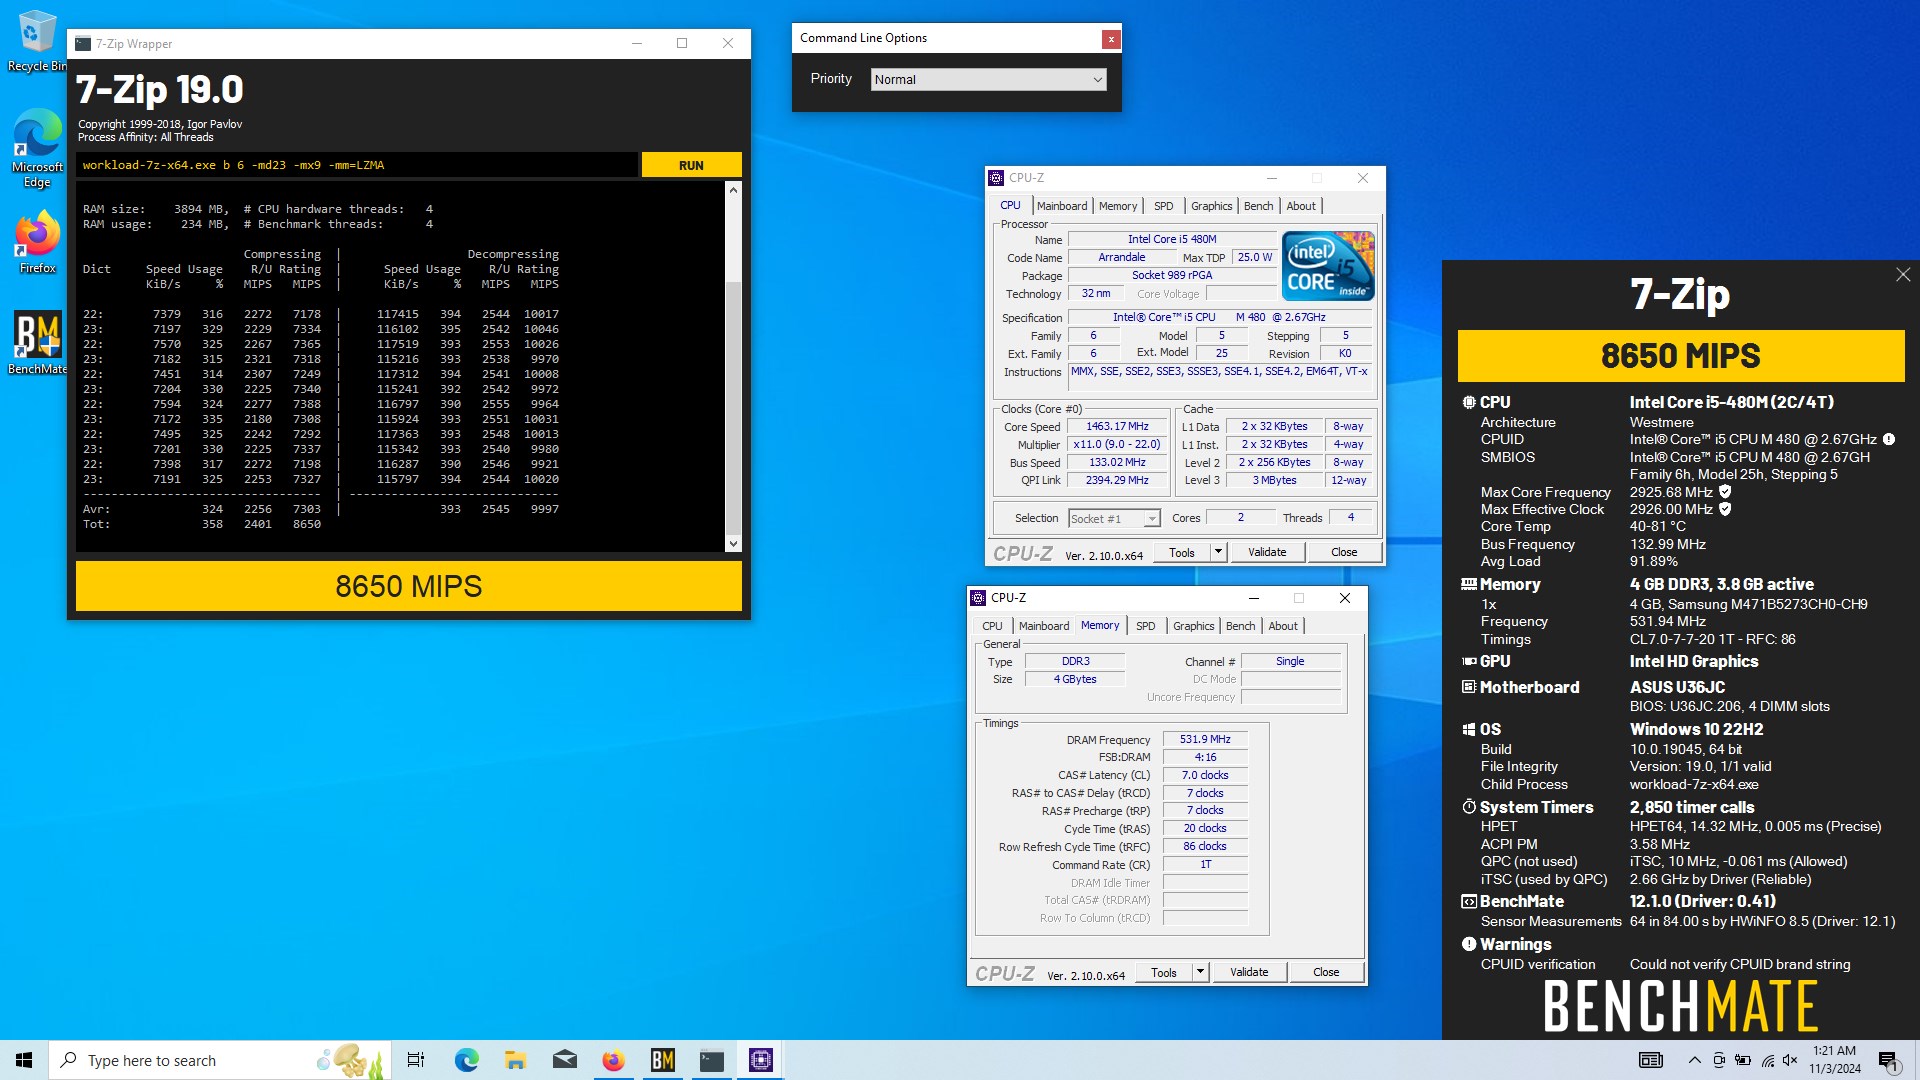Switch to Firefox in the taskbar
1920x1080 pixels.
click(613, 1060)
